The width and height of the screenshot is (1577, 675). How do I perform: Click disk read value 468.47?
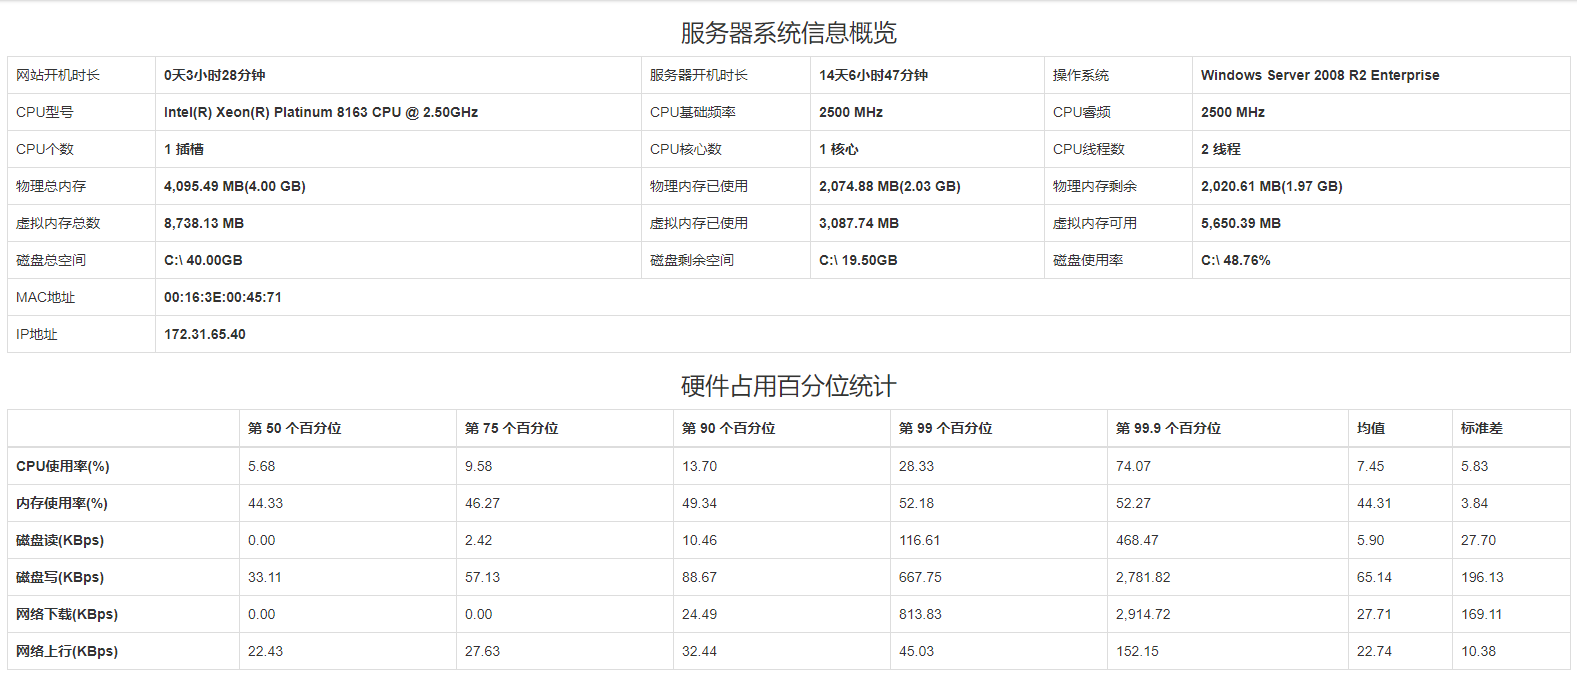pyautogui.click(x=1138, y=540)
